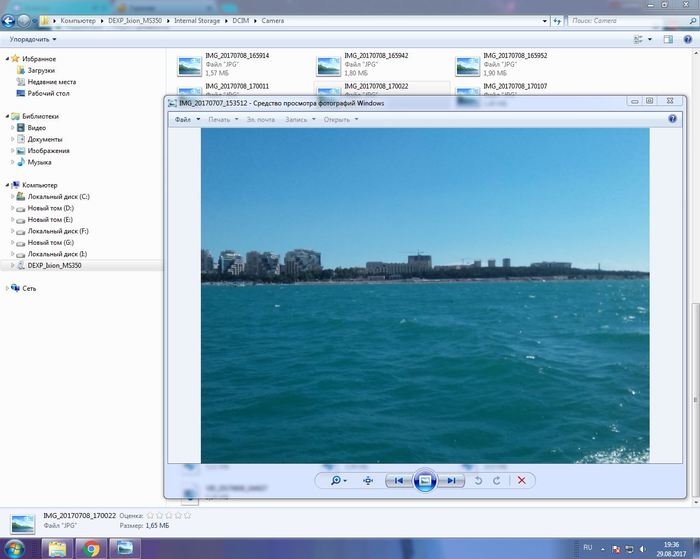This screenshot has width=700, height=559.
Task: Open the Печать dropdown menu
Action: pos(219,119)
